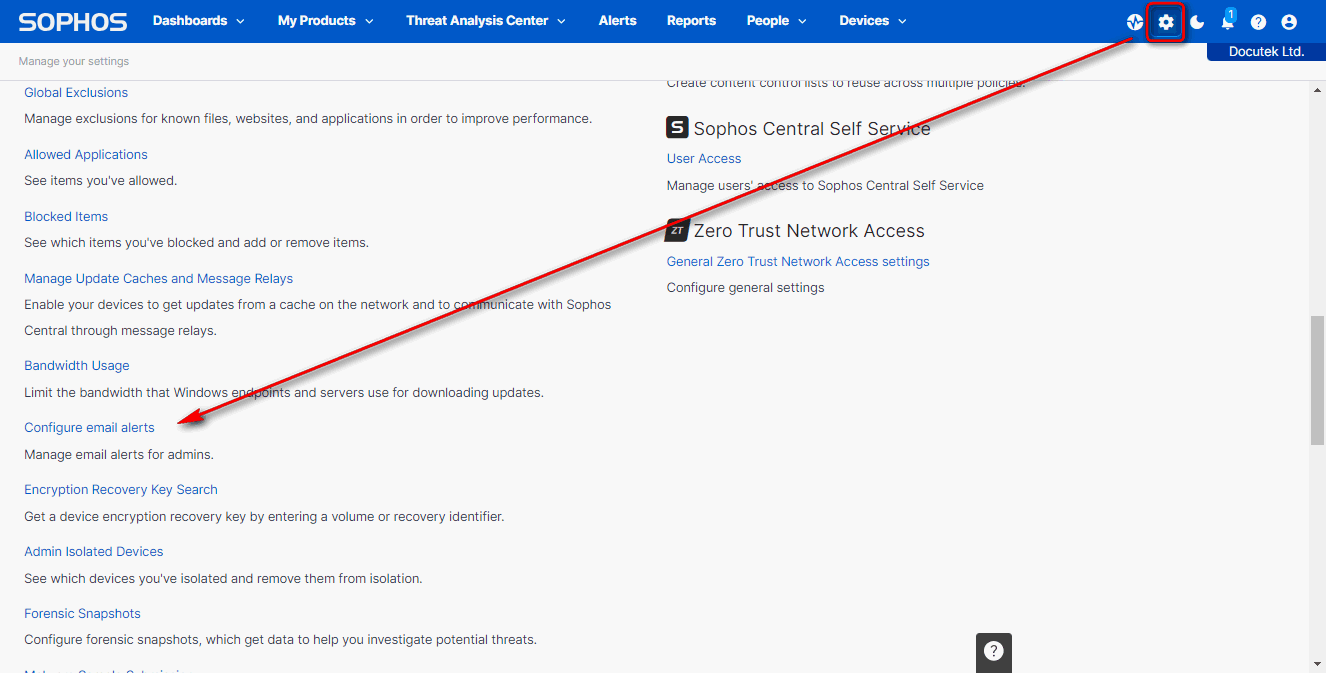1326x673 pixels.
Task: Open Manage Update Caches and Message Relays
Action: coord(159,278)
